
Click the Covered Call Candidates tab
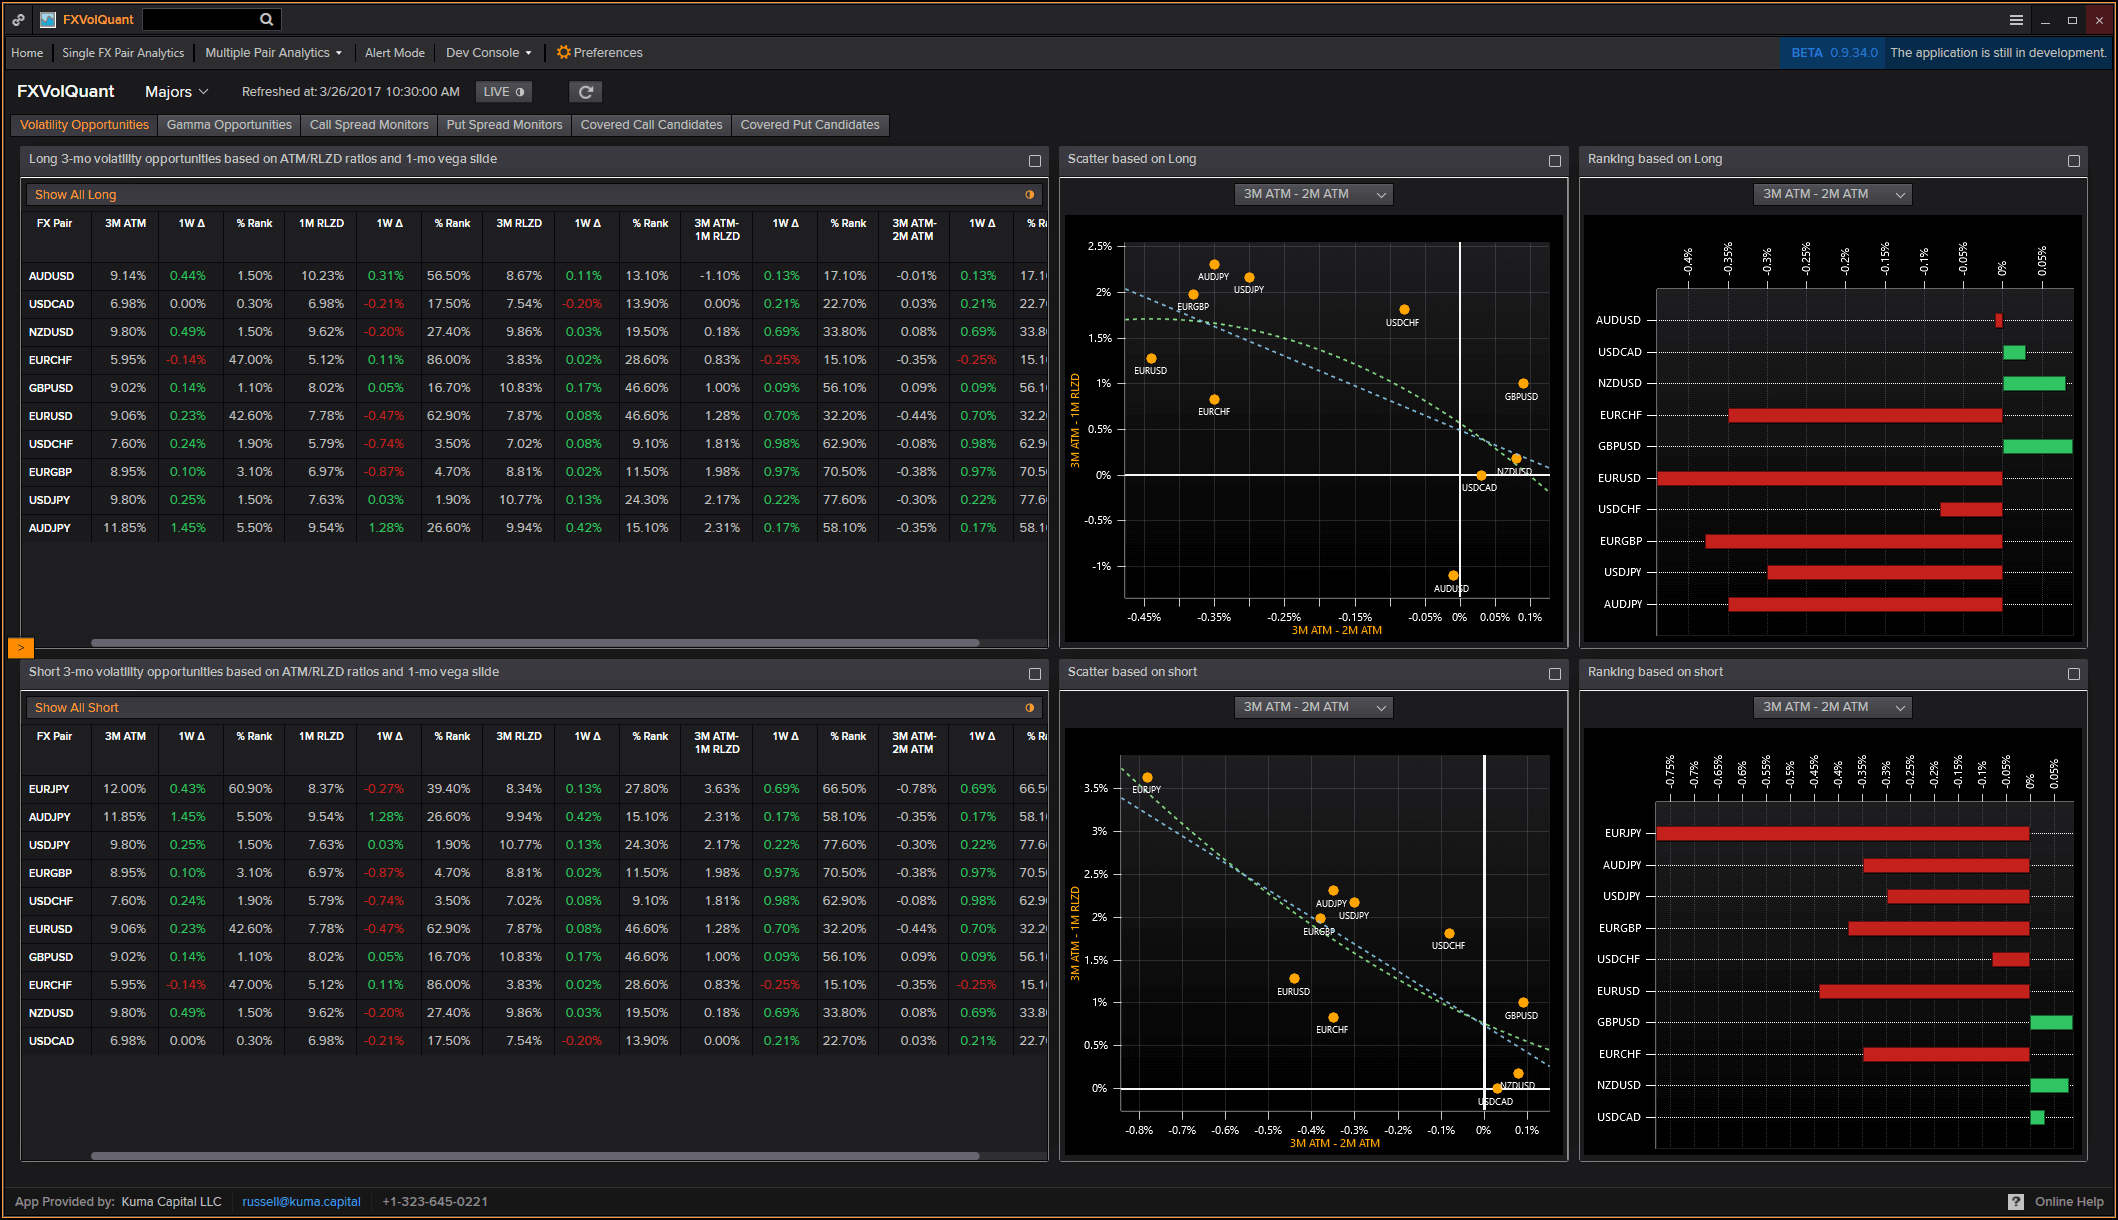point(649,124)
